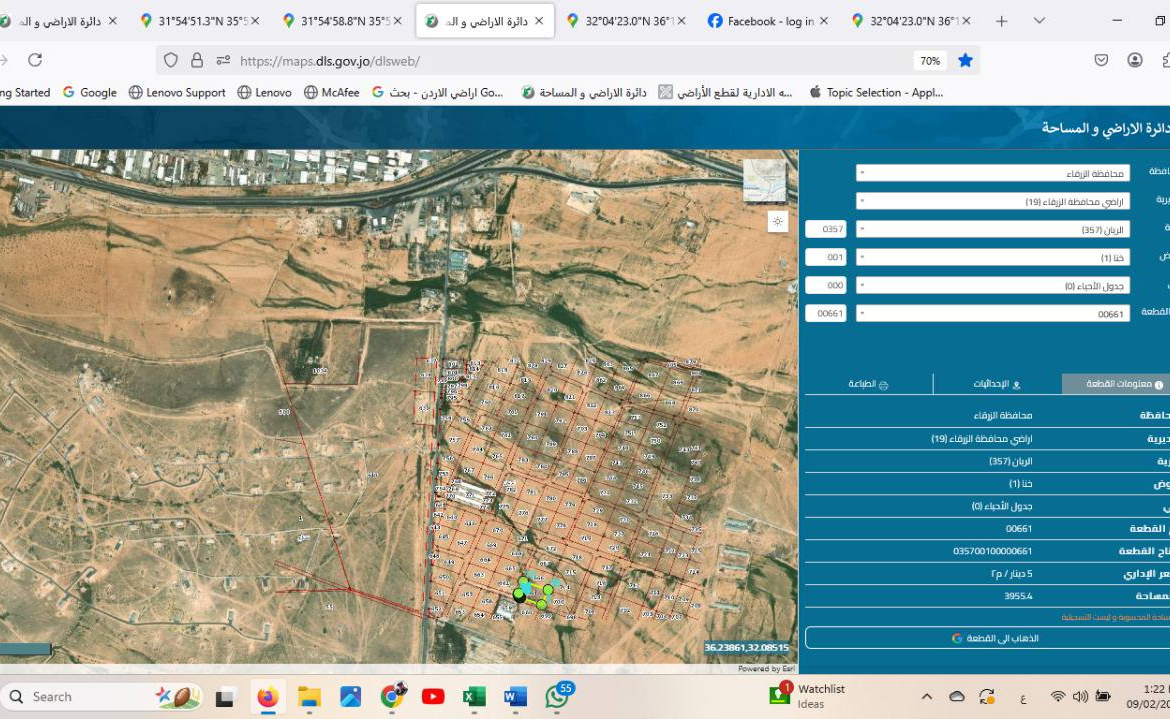Bookmark page with the blue star icon
Image resolution: width=1170 pixels, height=719 pixels.
coord(965,60)
